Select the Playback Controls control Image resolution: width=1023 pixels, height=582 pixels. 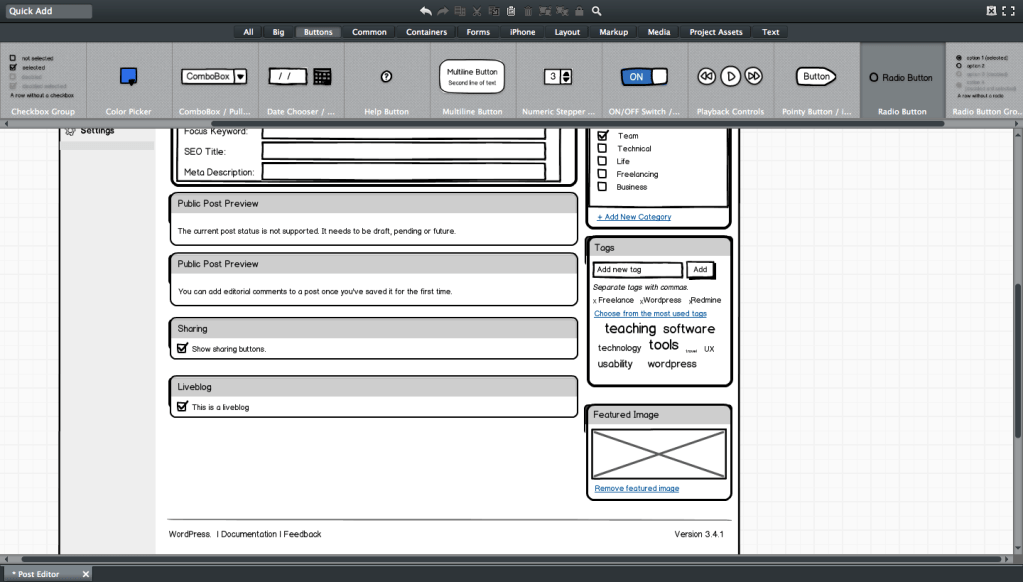pyautogui.click(x=729, y=76)
